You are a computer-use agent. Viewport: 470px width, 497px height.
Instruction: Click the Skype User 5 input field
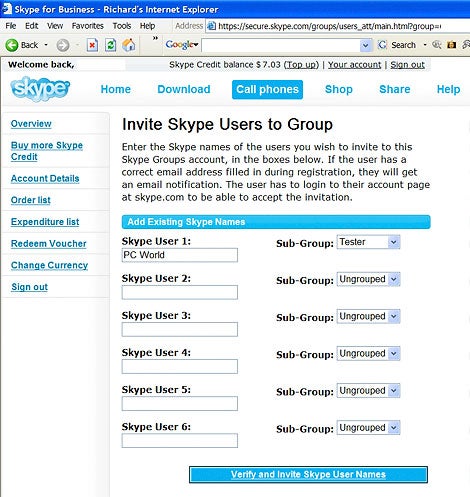point(180,403)
